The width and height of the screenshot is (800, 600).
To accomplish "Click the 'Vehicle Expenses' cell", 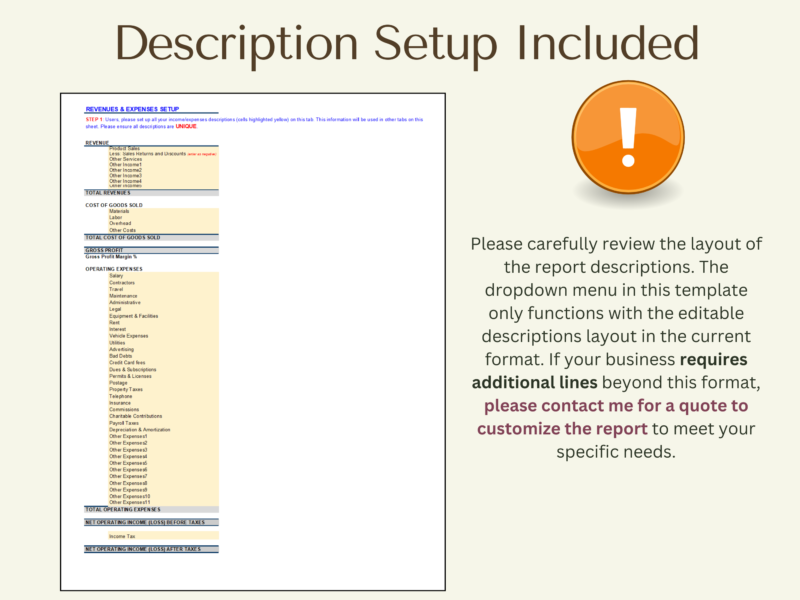I will (x=163, y=336).
